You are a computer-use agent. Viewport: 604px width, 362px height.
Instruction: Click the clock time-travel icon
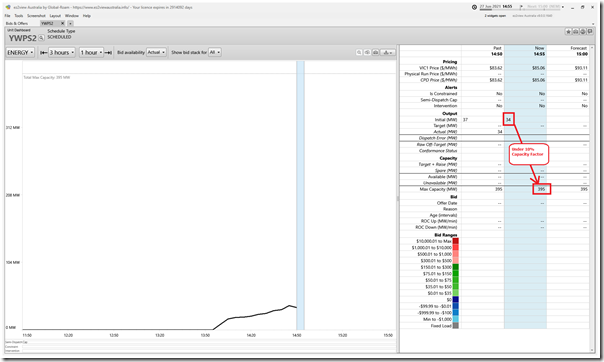(x=474, y=7)
